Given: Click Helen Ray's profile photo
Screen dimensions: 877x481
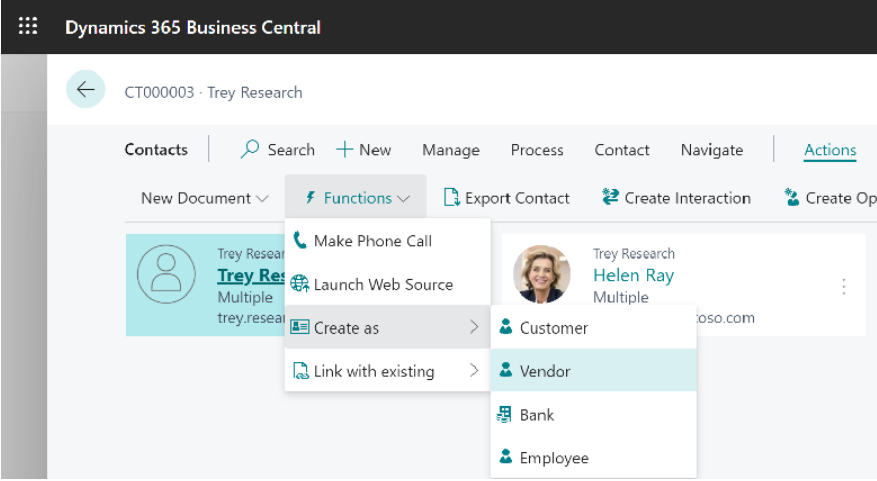Looking at the screenshot, I should (x=541, y=274).
